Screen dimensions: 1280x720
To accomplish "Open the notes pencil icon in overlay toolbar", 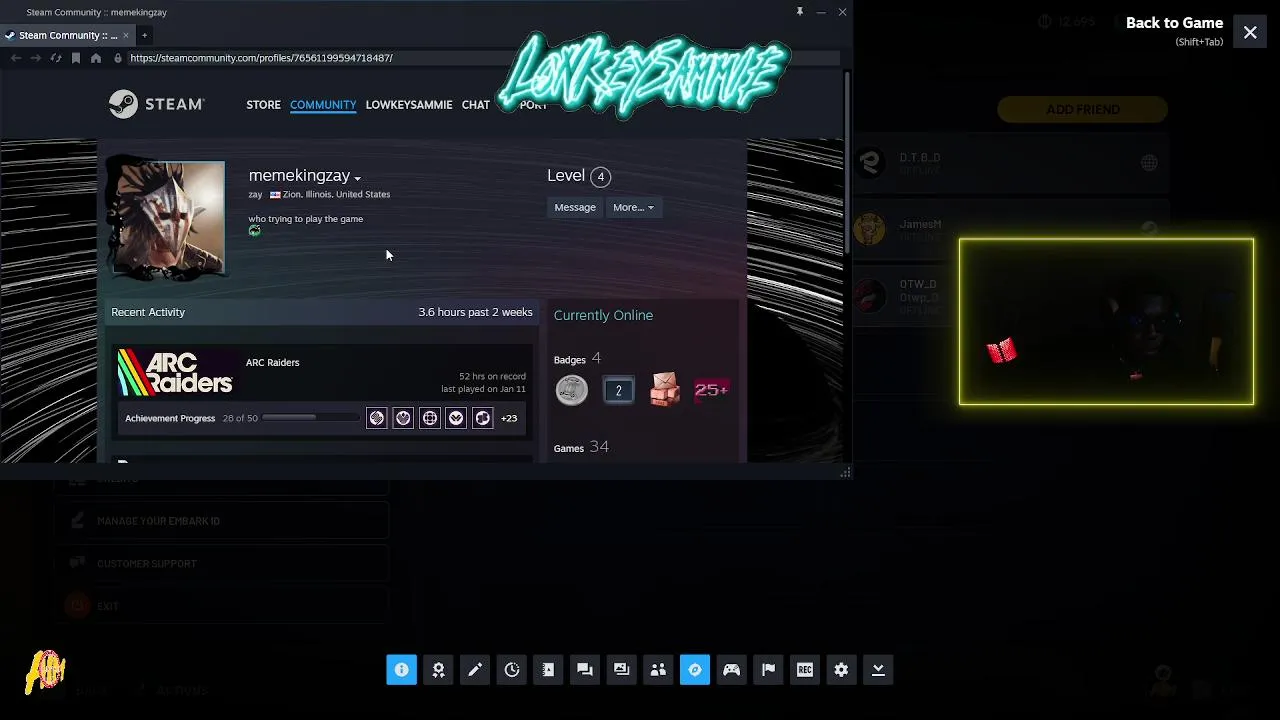I will pos(475,670).
